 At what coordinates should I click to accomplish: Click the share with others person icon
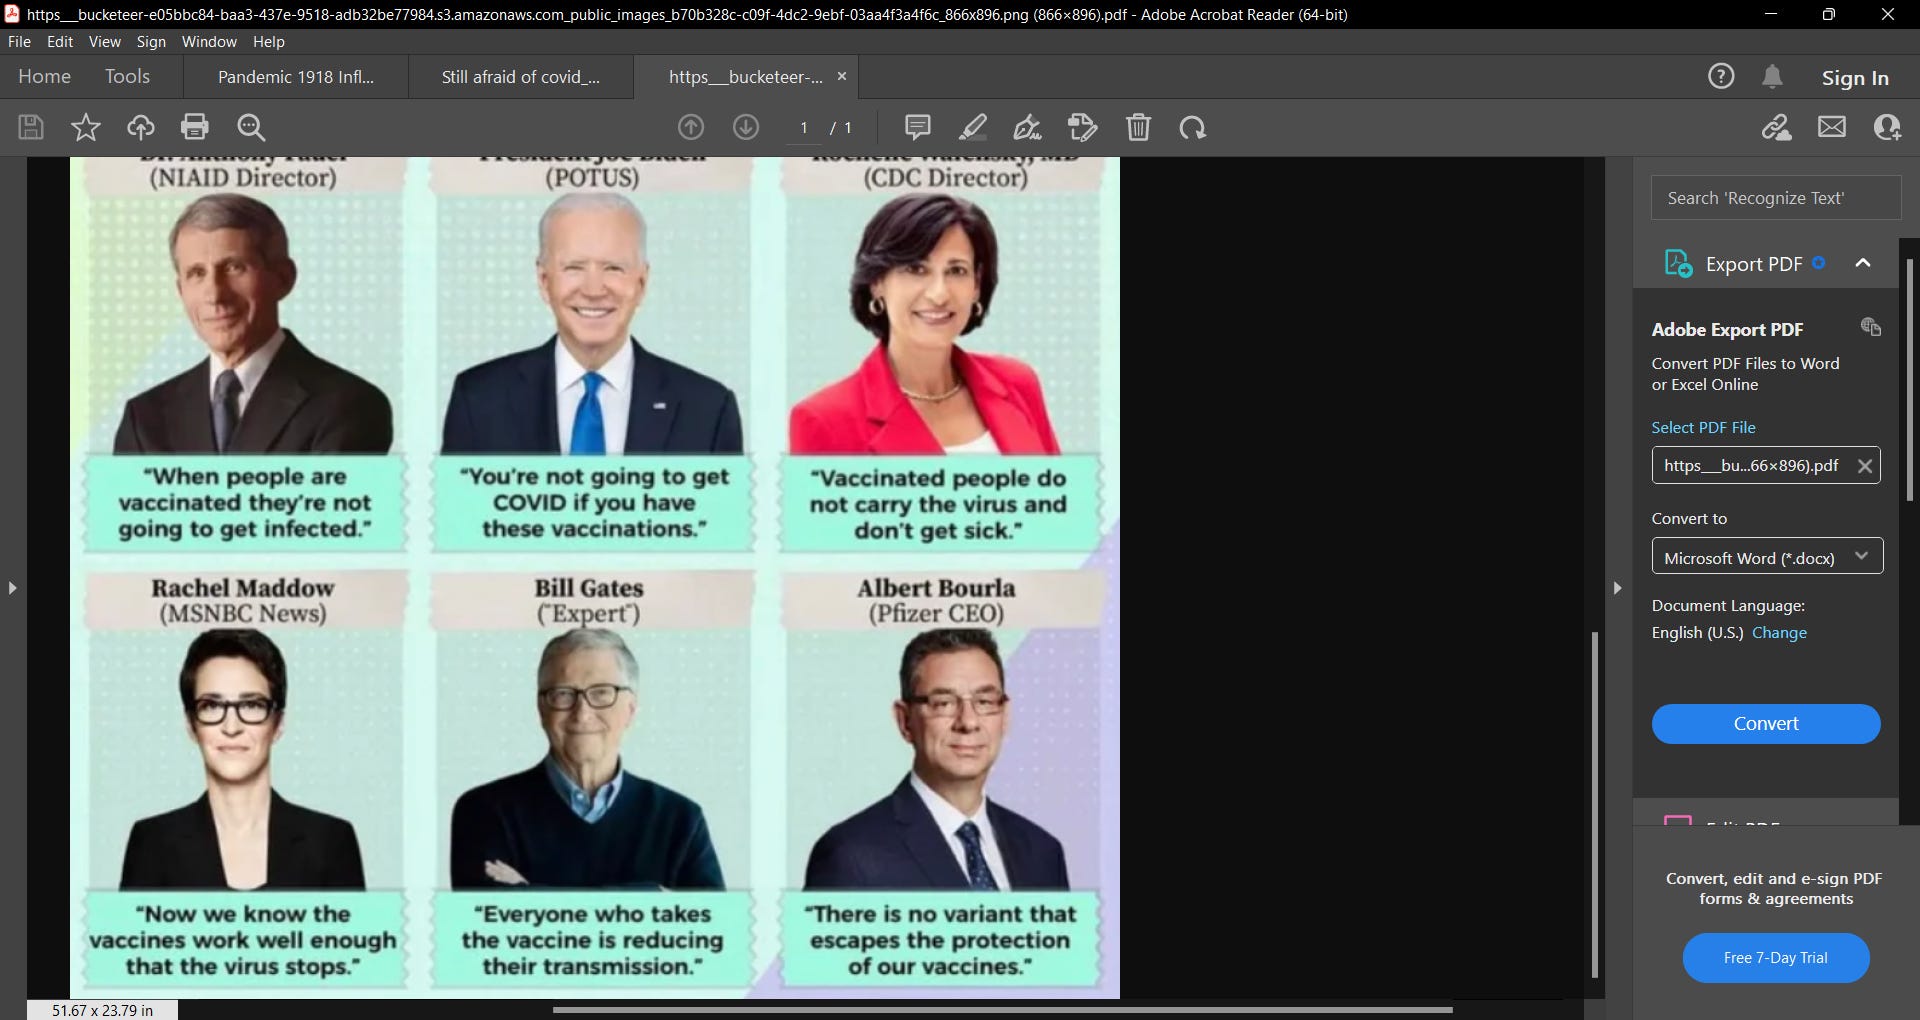(1887, 127)
